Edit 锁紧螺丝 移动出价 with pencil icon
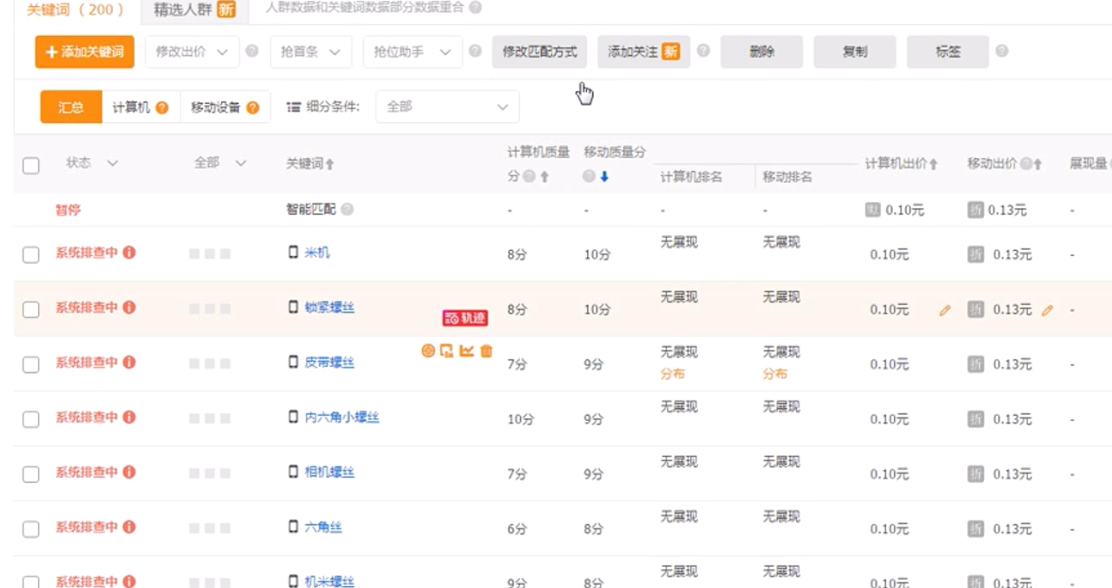This screenshot has width=1112, height=588. click(1047, 311)
